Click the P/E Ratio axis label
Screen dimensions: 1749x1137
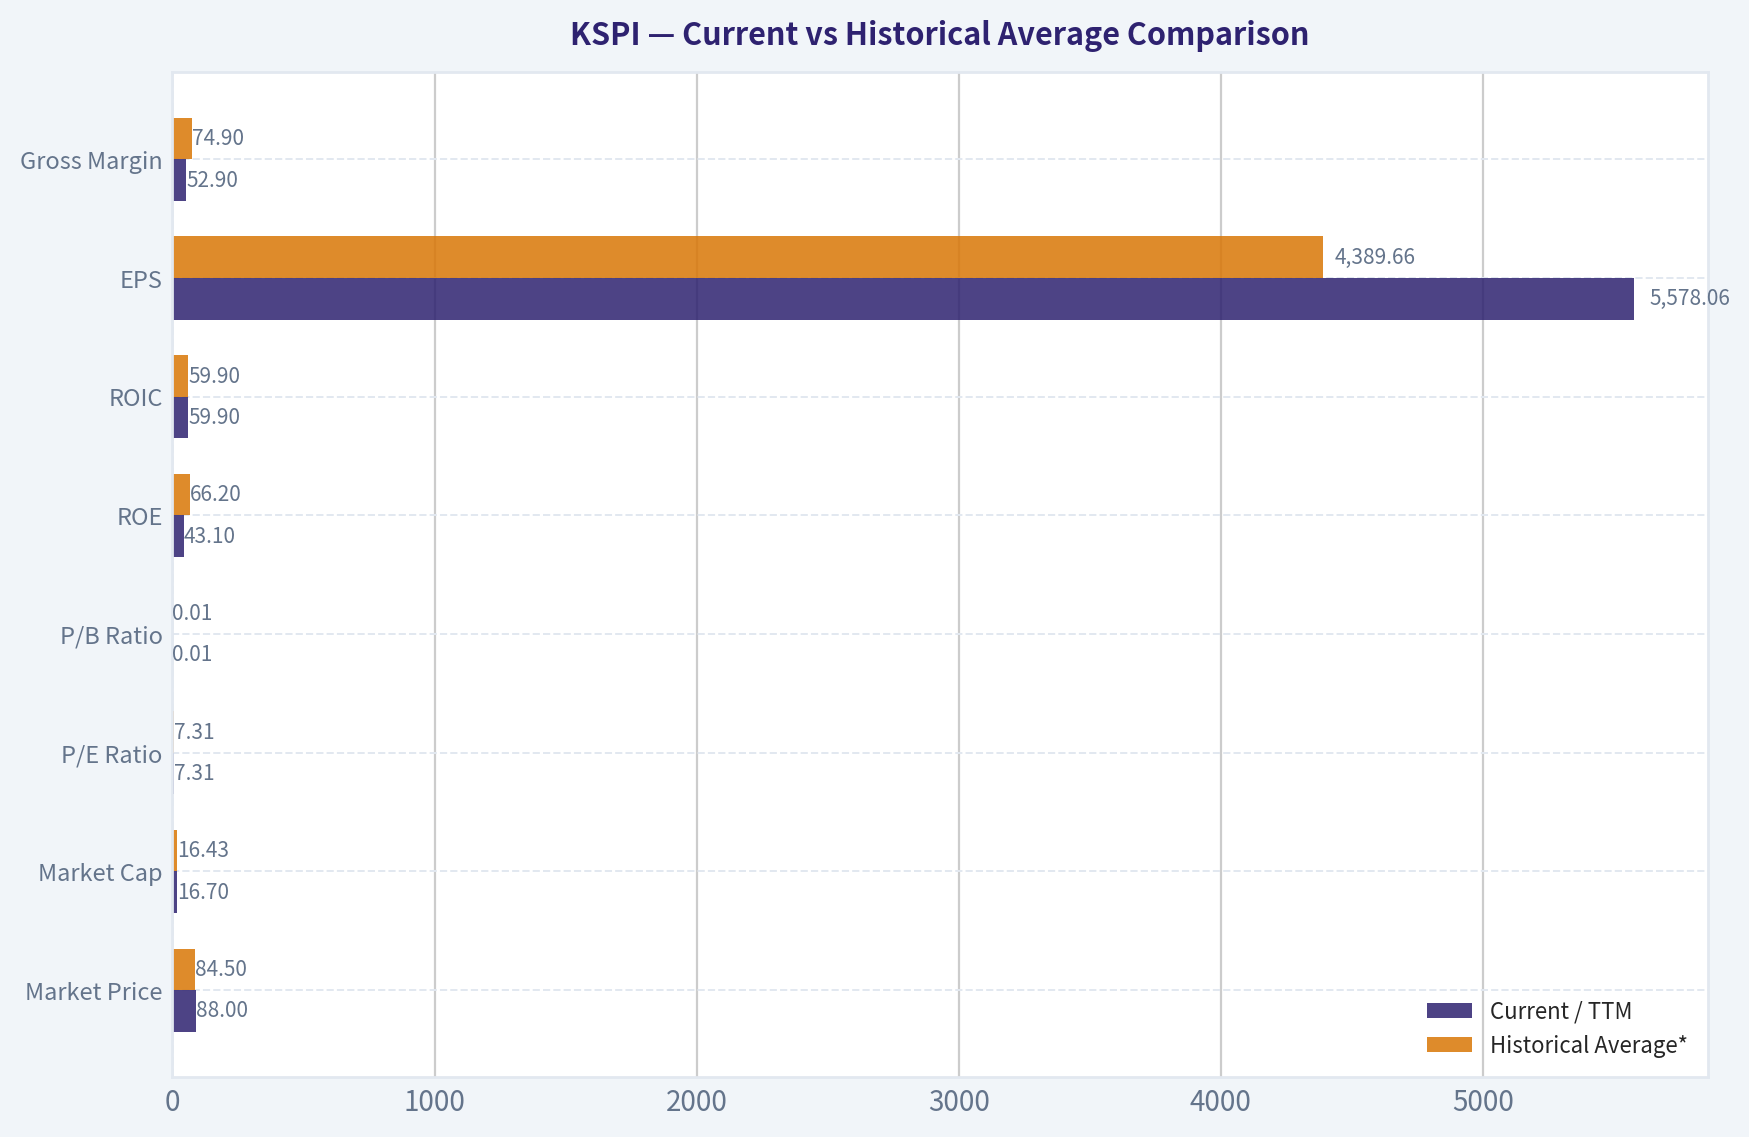[112, 755]
